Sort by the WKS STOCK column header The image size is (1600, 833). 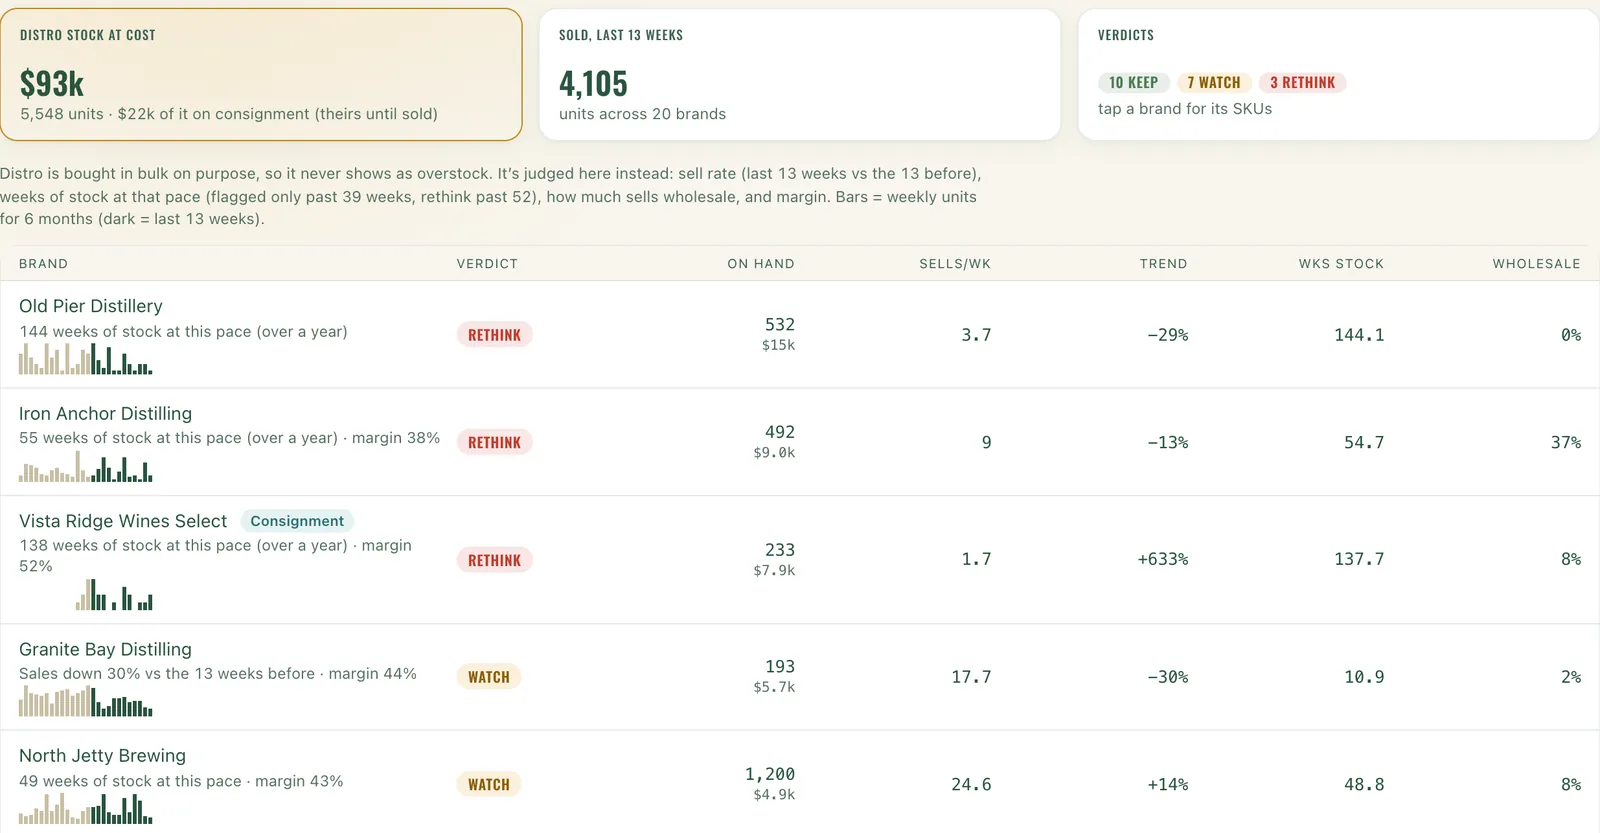point(1341,264)
